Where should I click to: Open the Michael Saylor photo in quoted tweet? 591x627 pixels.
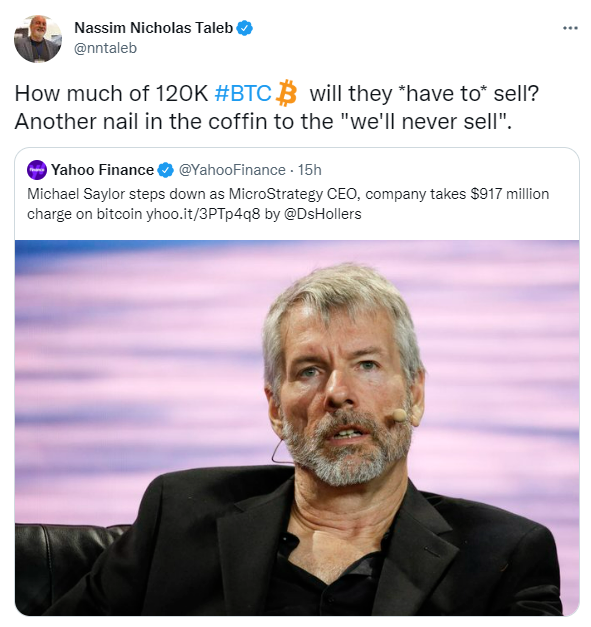coord(297,428)
